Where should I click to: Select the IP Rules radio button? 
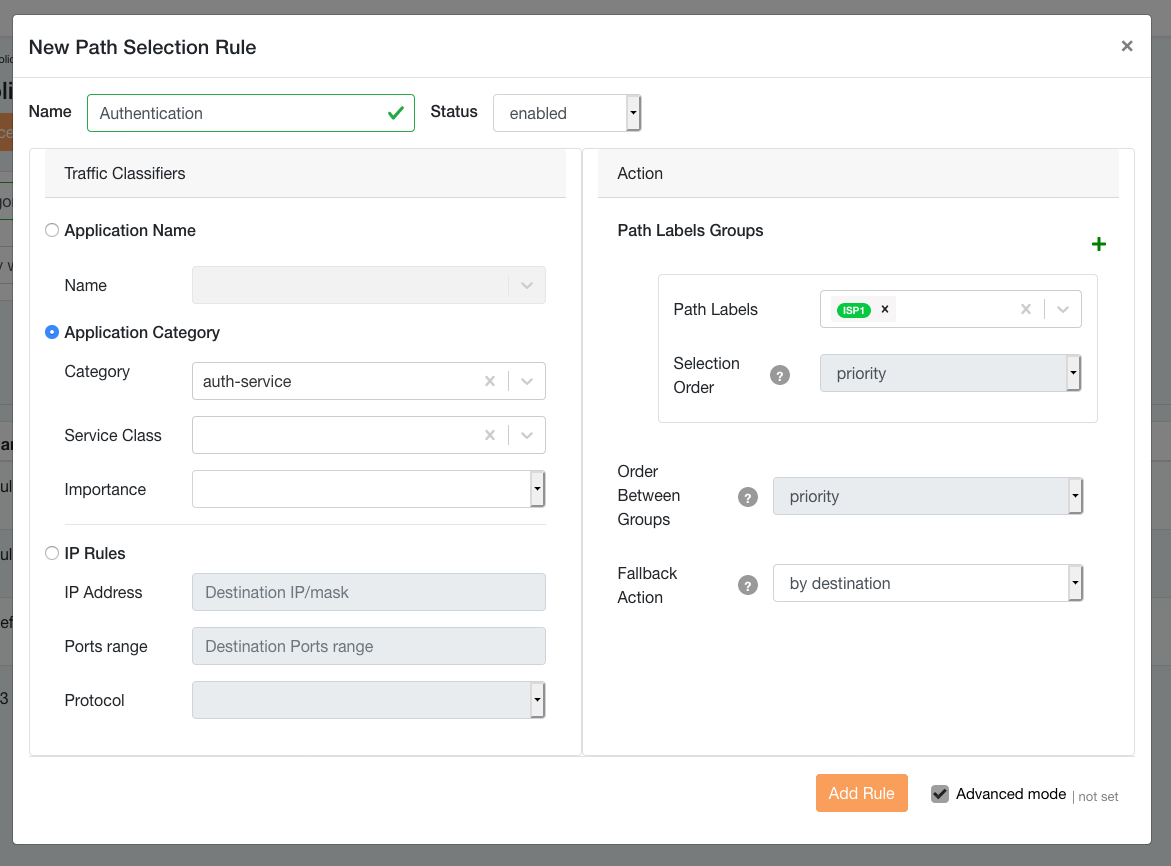(52, 554)
